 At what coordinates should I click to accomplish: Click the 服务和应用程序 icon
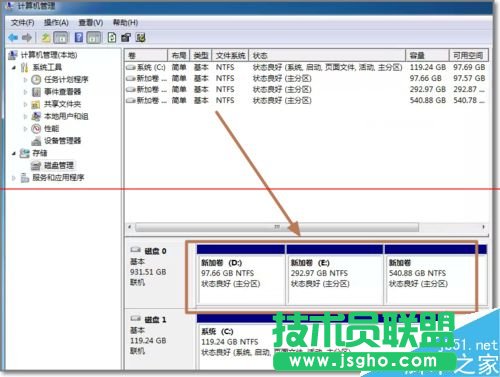24,178
